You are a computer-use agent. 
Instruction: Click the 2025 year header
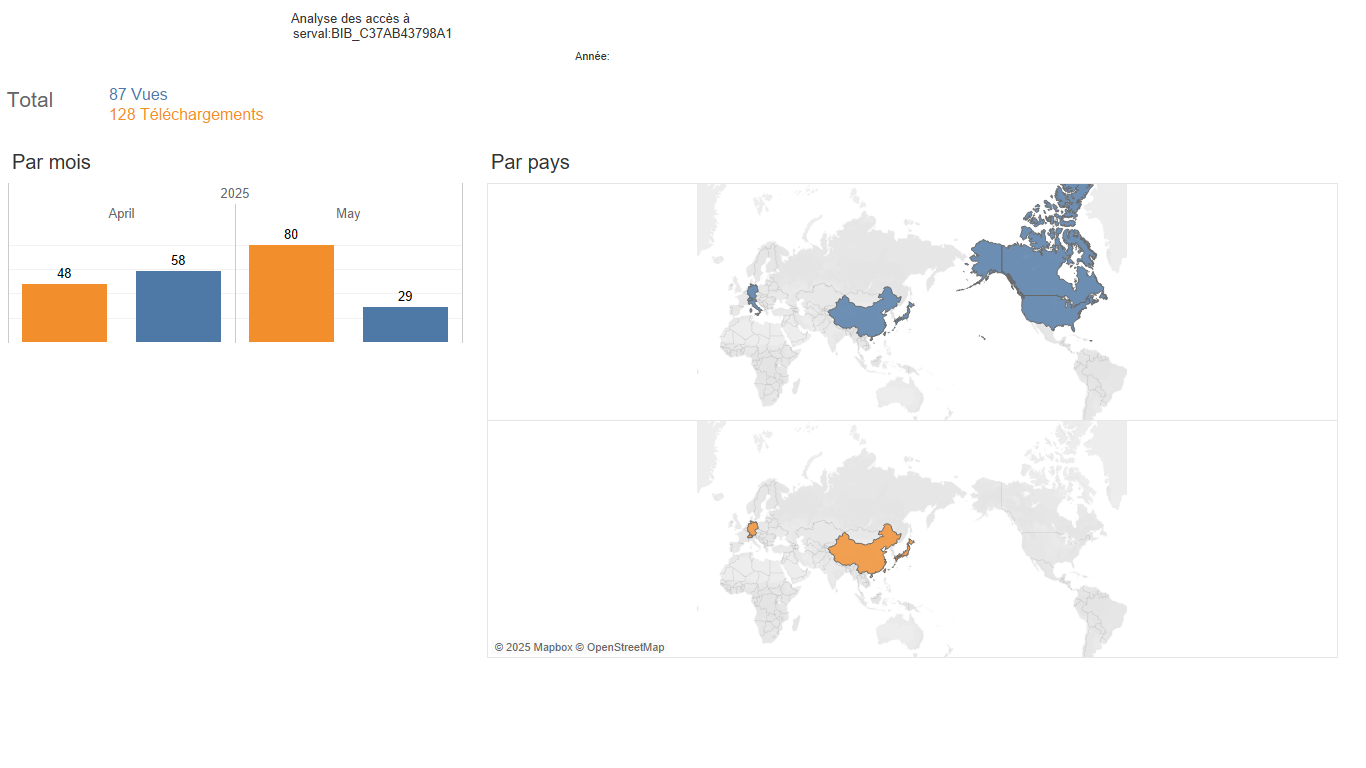[235, 193]
